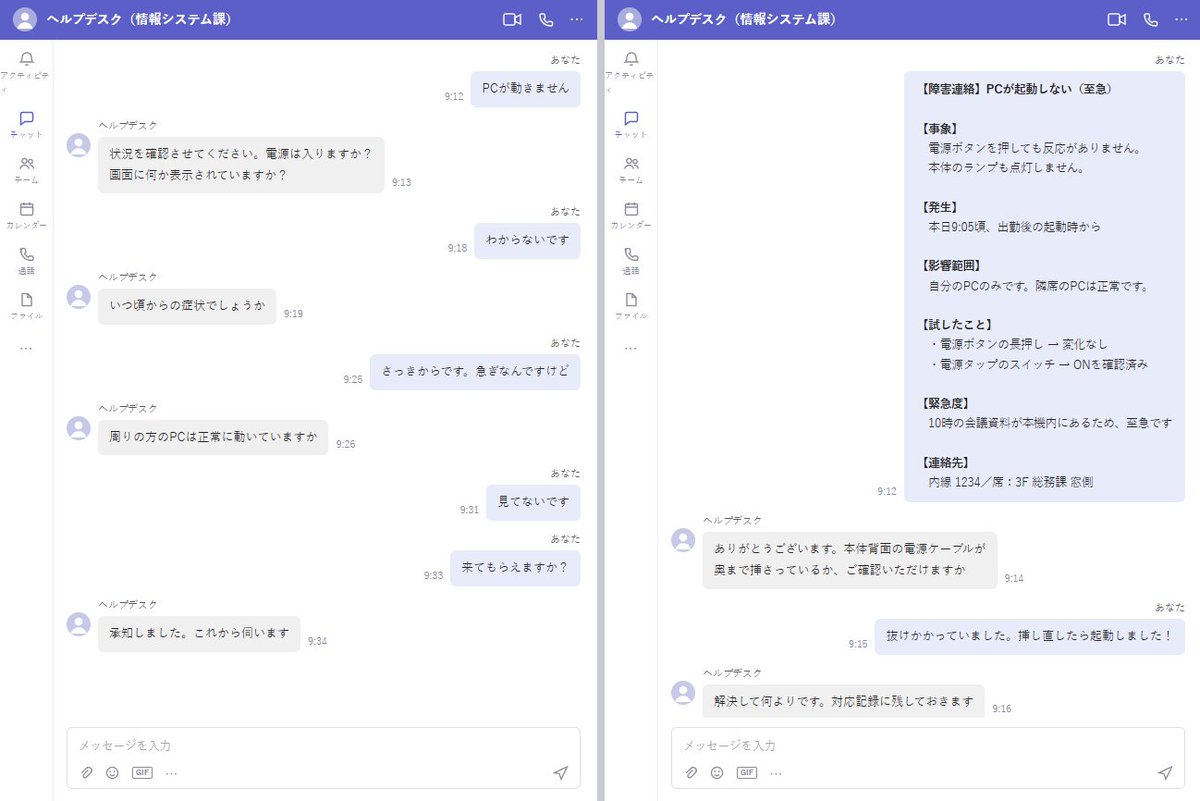Open profile avatar in right window header

click(629, 19)
